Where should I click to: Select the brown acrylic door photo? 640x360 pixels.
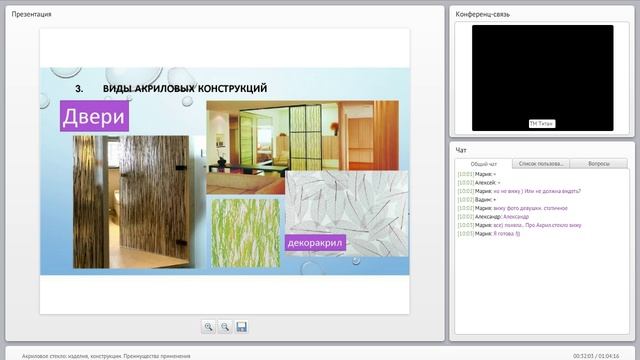pyautogui.click(x=131, y=202)
